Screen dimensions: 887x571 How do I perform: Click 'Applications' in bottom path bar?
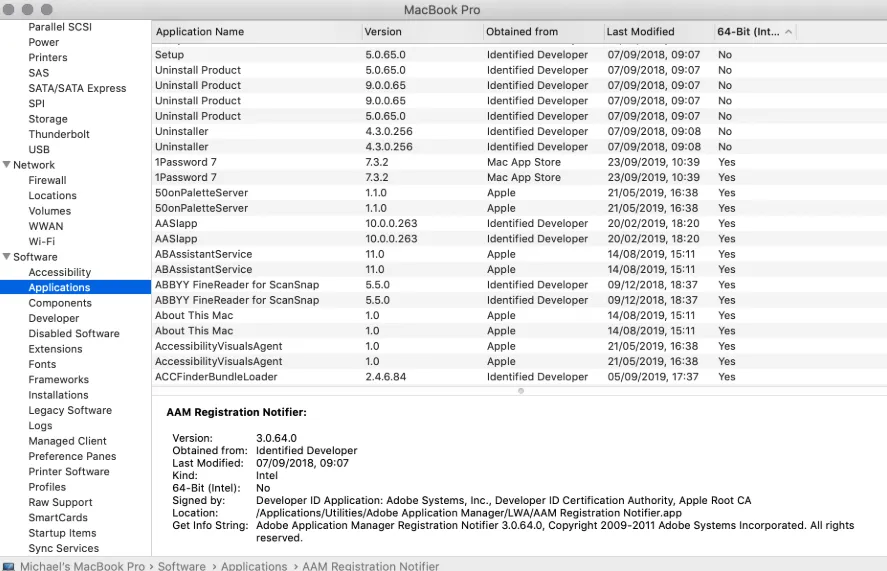[x=254, y=566]
